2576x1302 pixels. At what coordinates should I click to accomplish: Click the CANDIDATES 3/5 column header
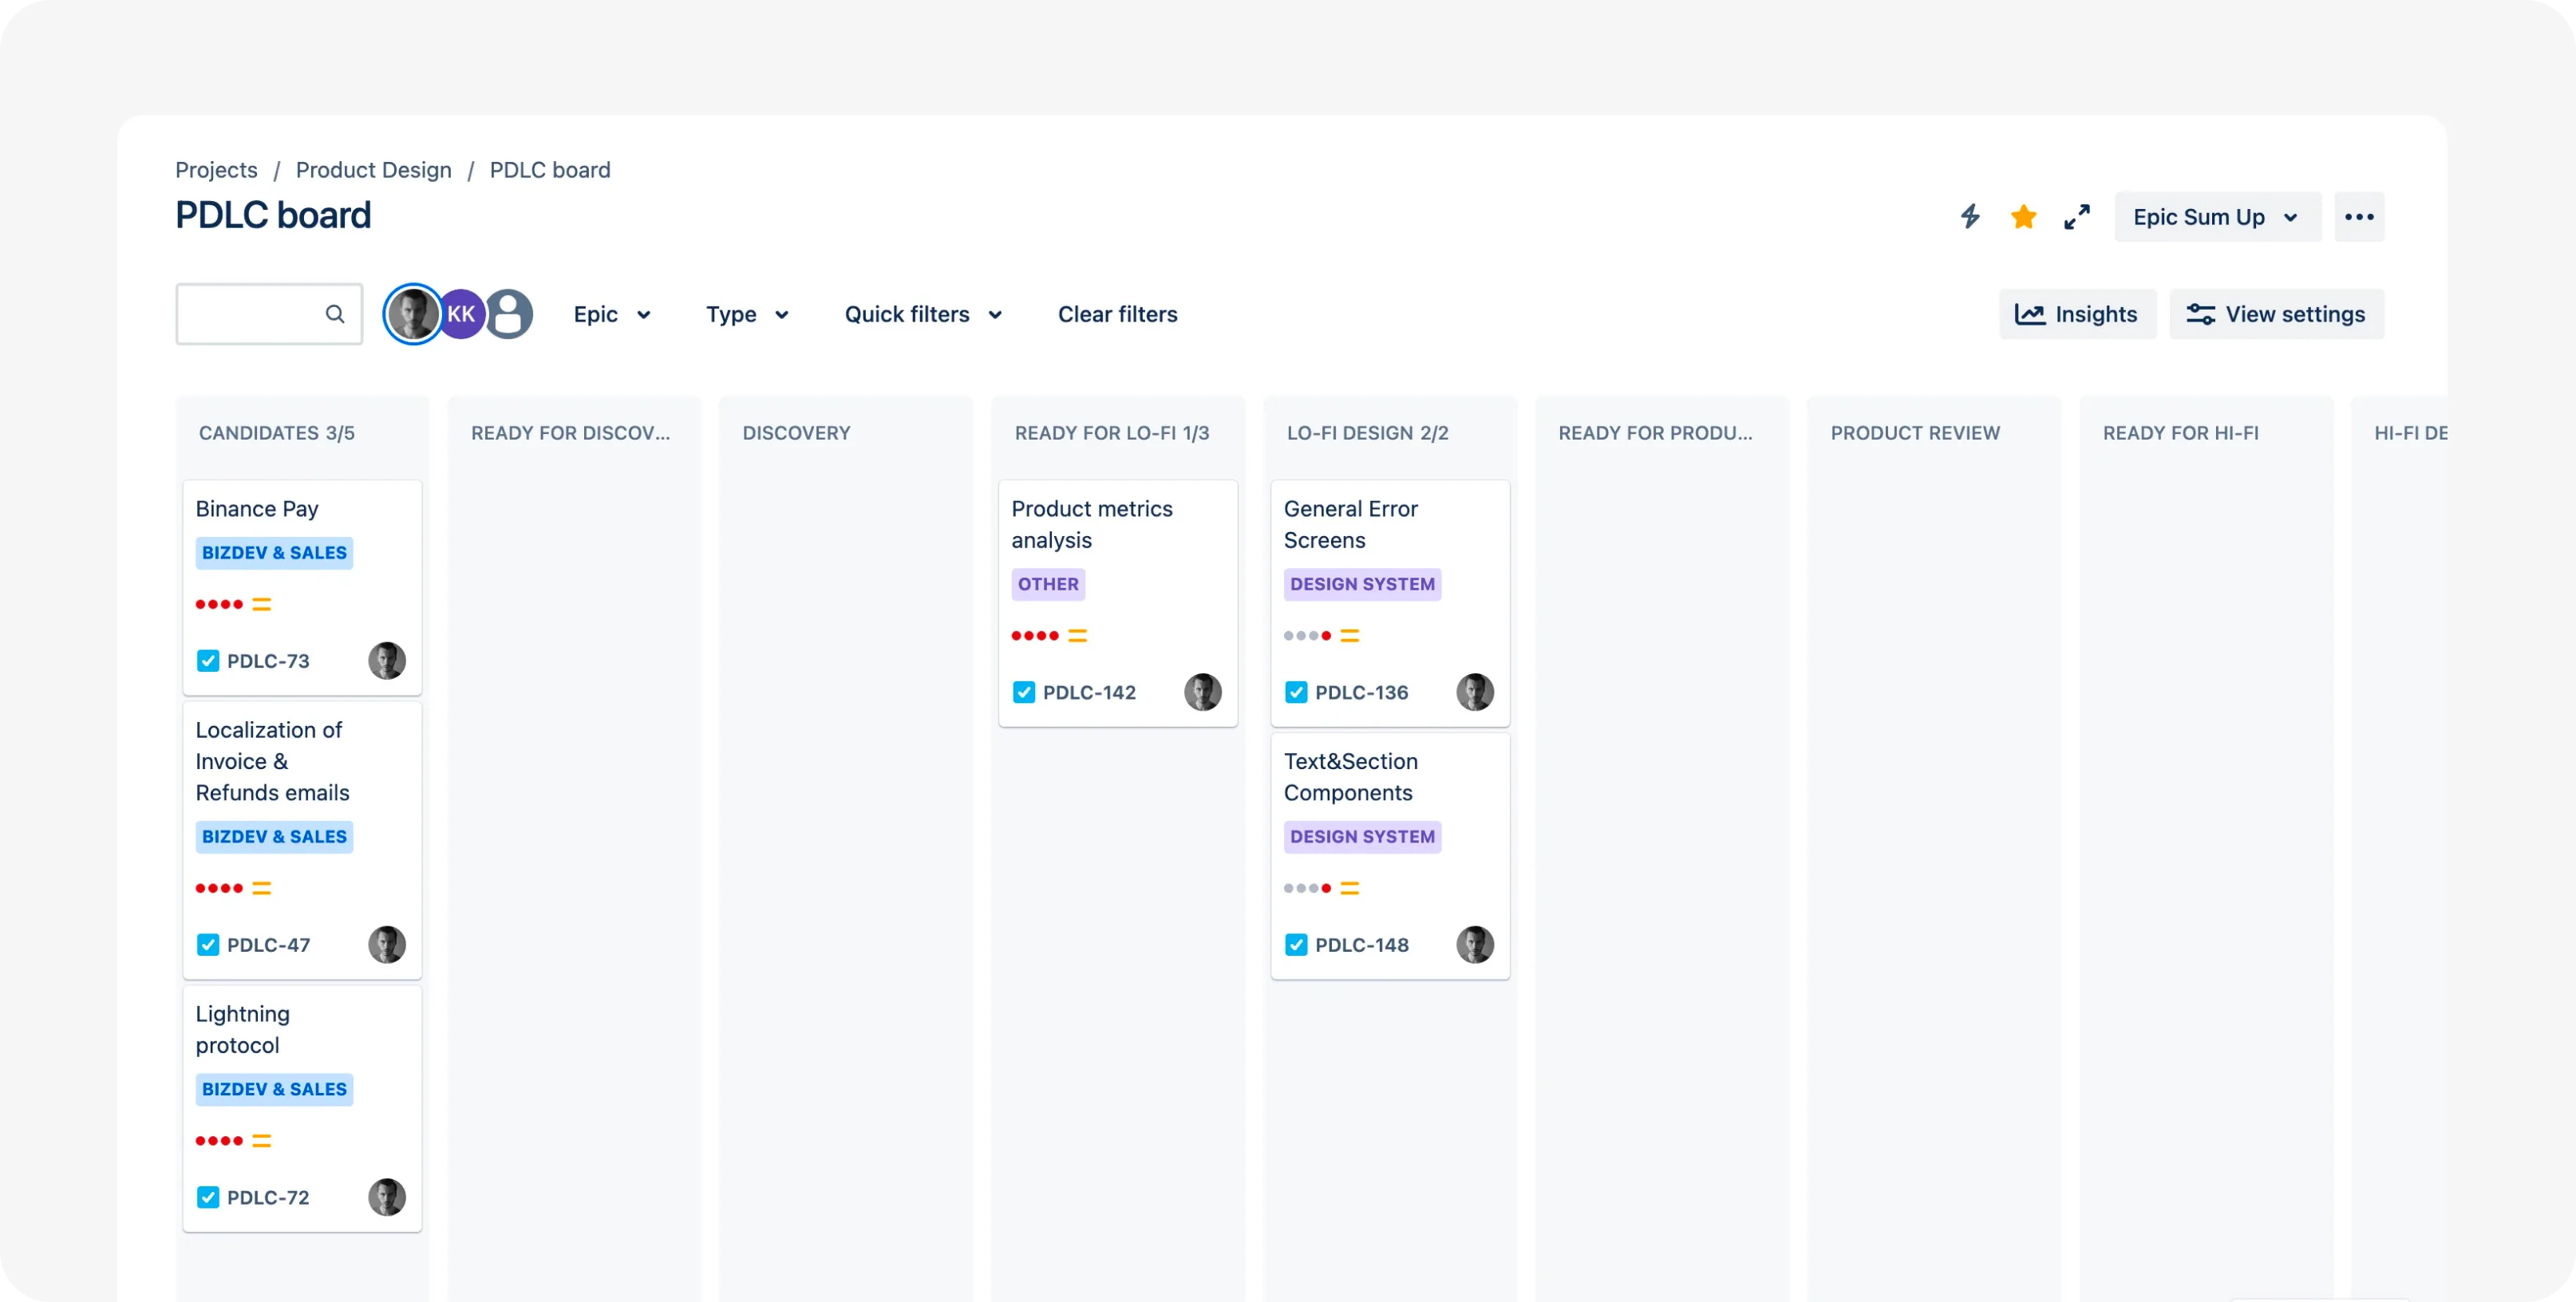[277, 433]
